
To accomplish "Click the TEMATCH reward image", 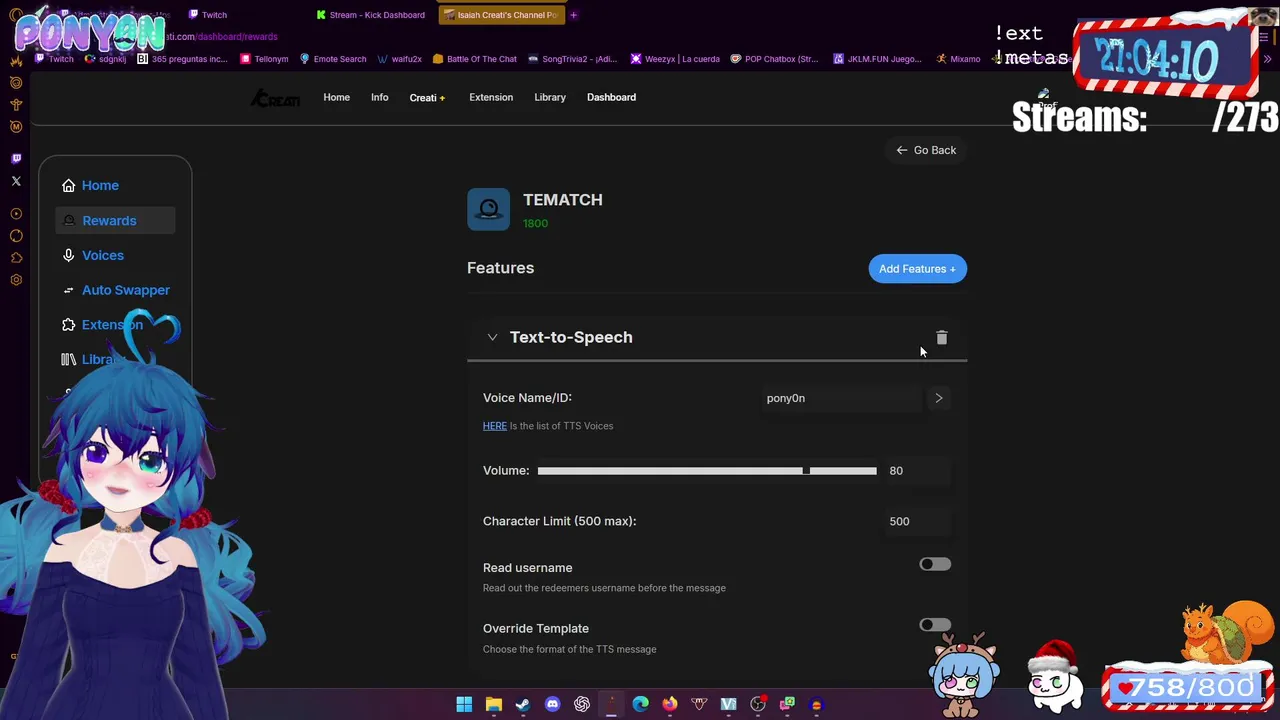I will click(x=488, y=209).
